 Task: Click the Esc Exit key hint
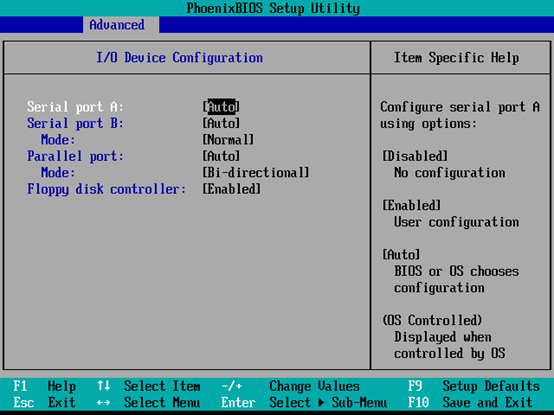45,402
